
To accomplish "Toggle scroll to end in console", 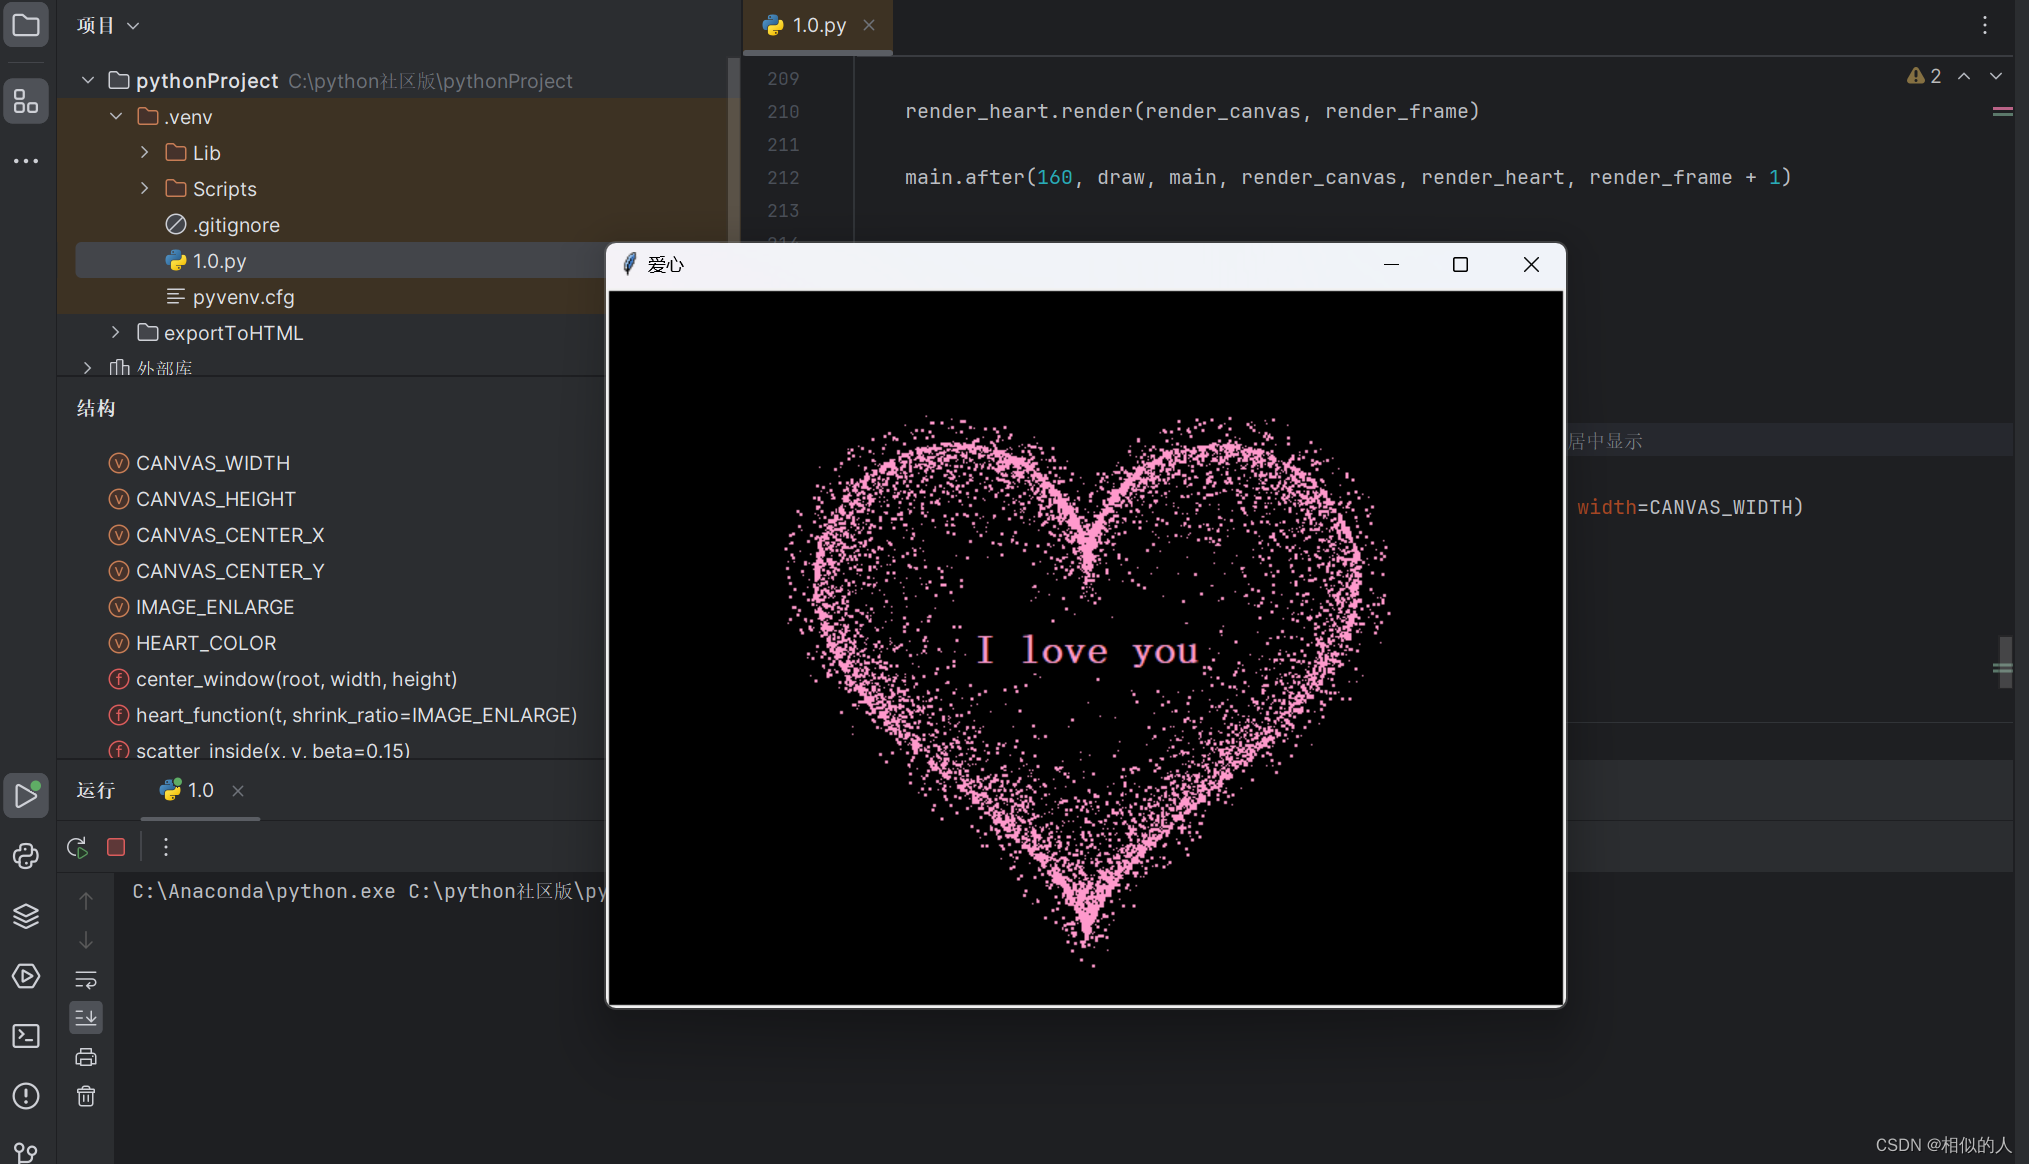I will 86,1018.
